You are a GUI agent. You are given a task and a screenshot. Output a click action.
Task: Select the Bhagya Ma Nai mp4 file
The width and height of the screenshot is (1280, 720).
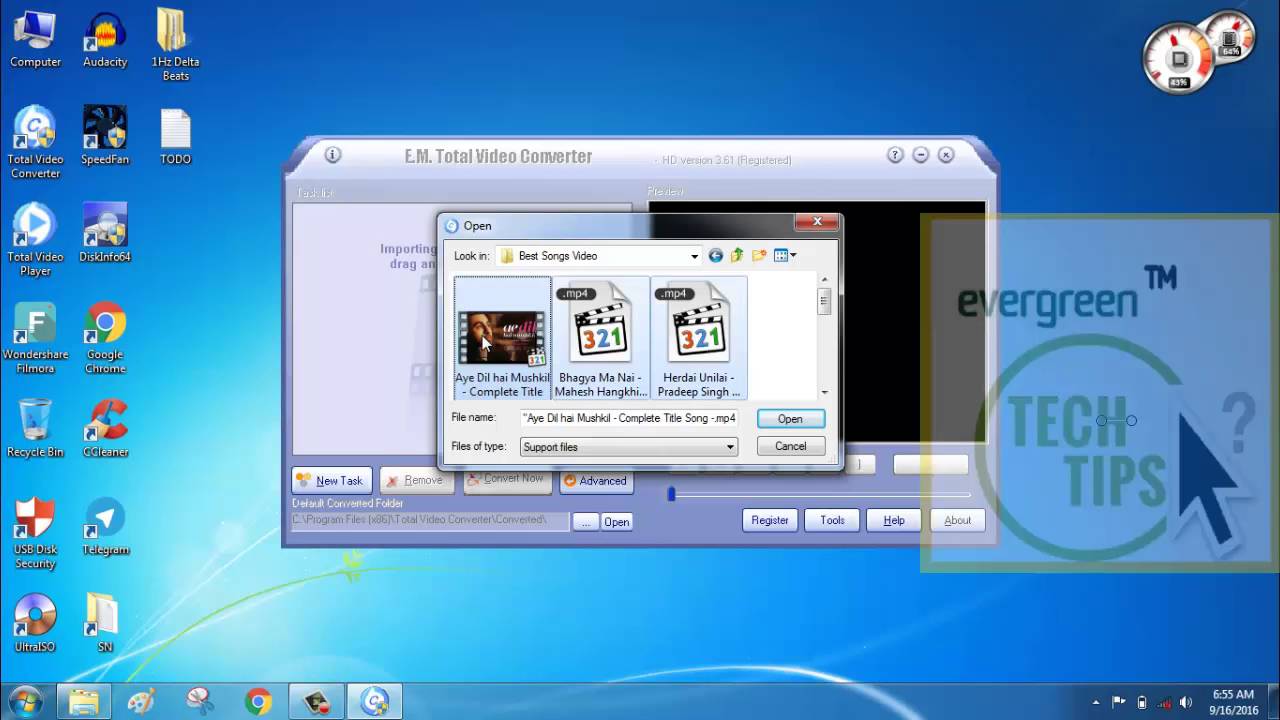(600, 338)
